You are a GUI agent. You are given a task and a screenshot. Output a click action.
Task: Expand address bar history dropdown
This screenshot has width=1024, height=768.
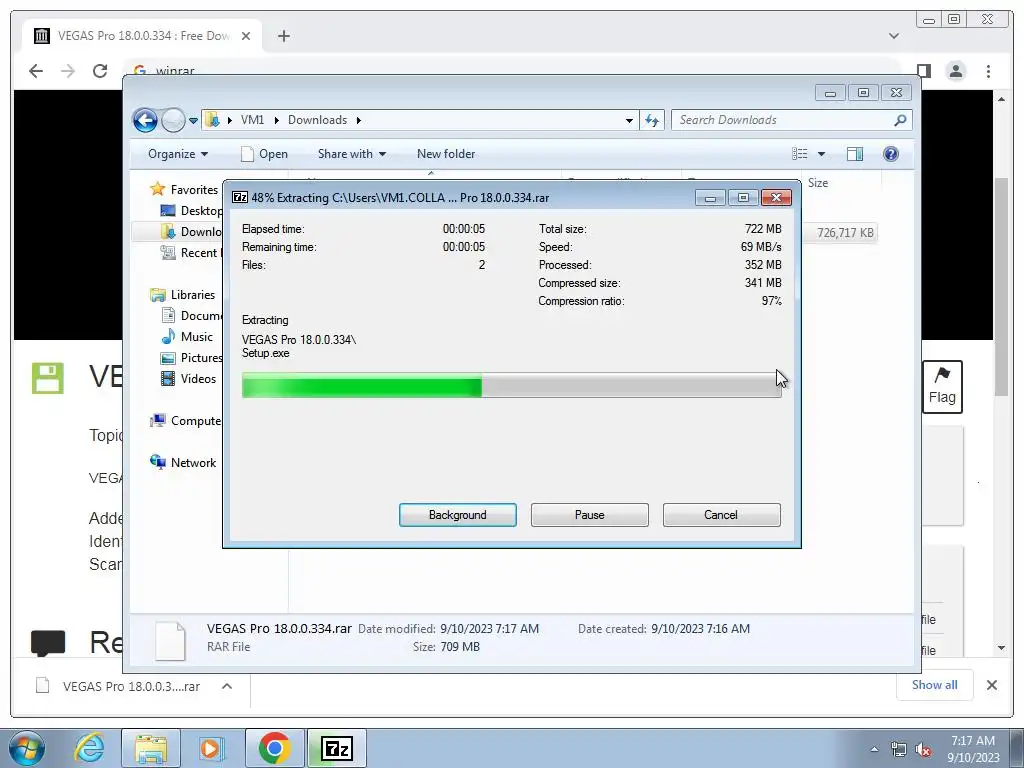[x=629, y=120]
